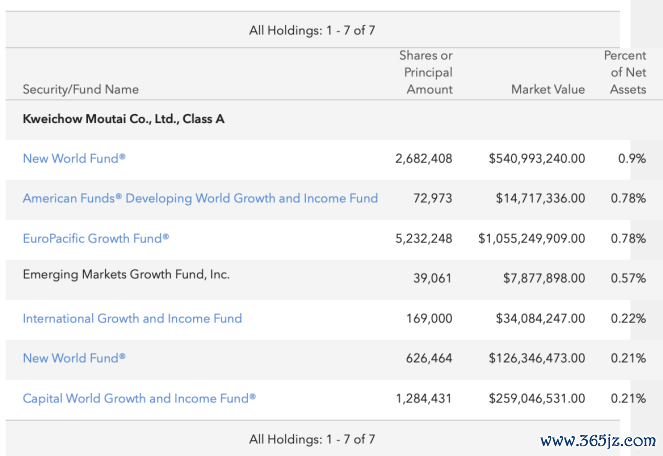
Task: Click the $259,046,531.00 market value cell
Action: coord(537,398)
